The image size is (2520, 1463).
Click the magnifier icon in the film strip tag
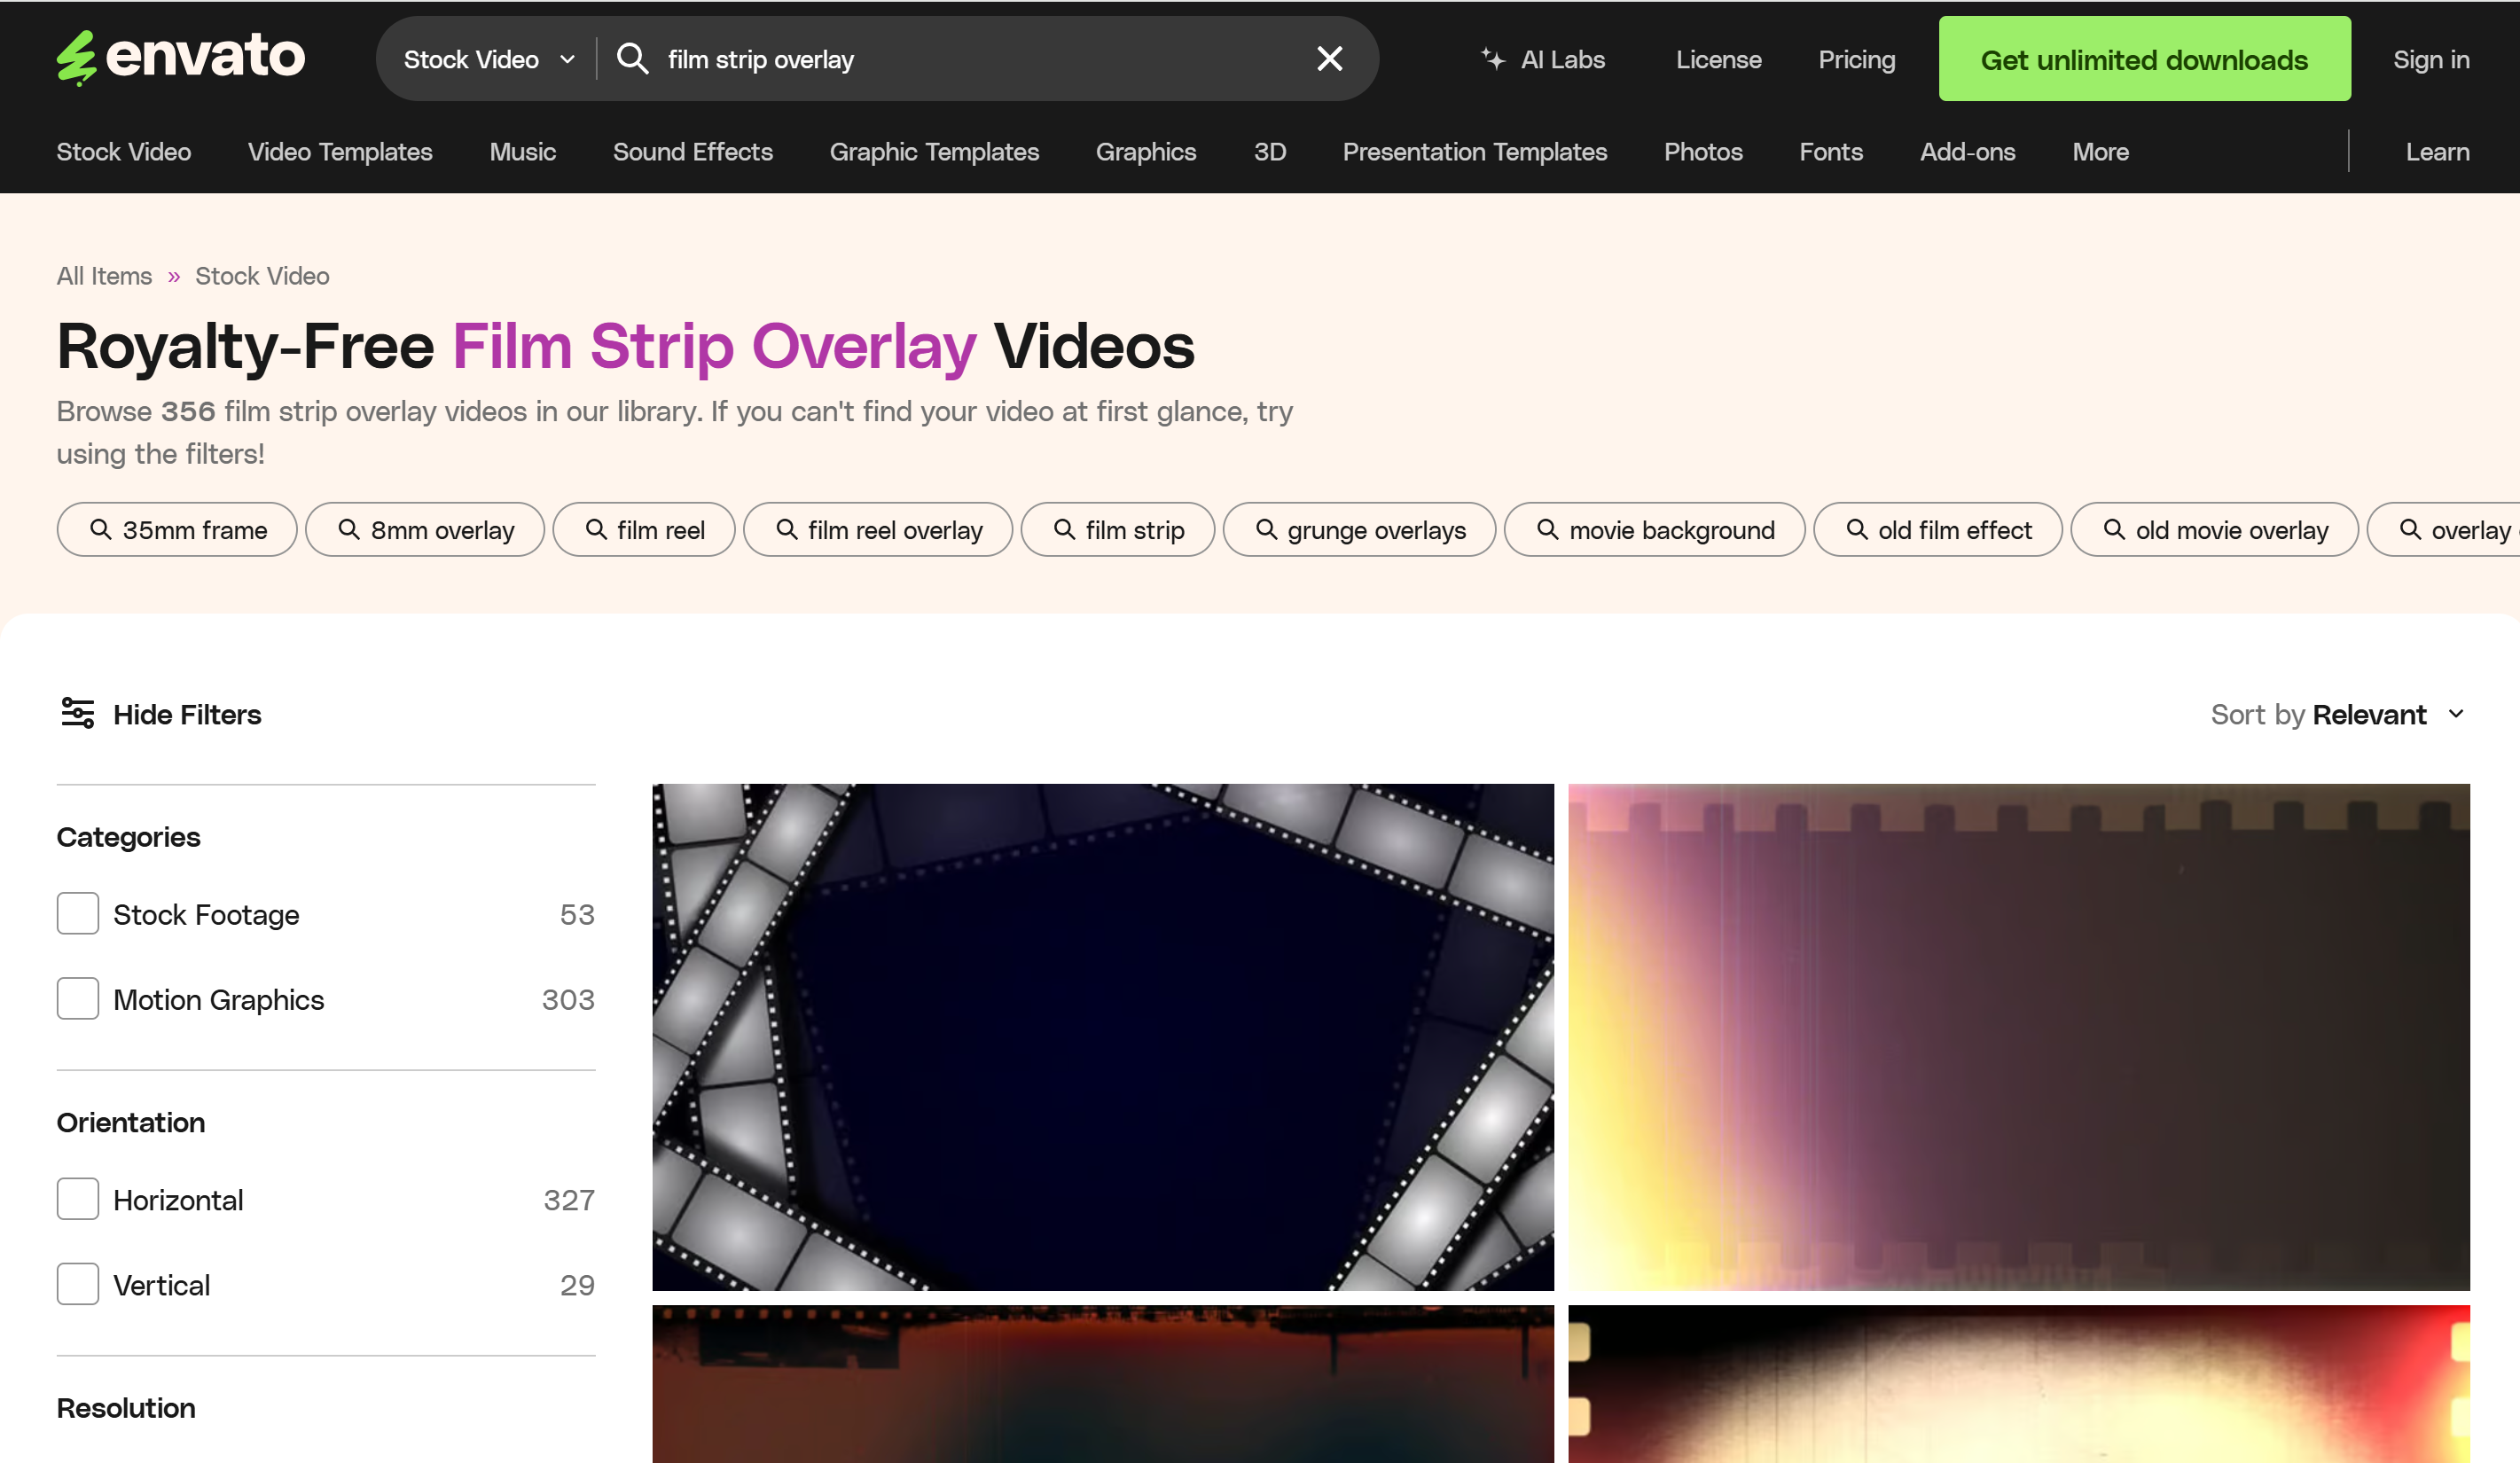pos(1064,529)
